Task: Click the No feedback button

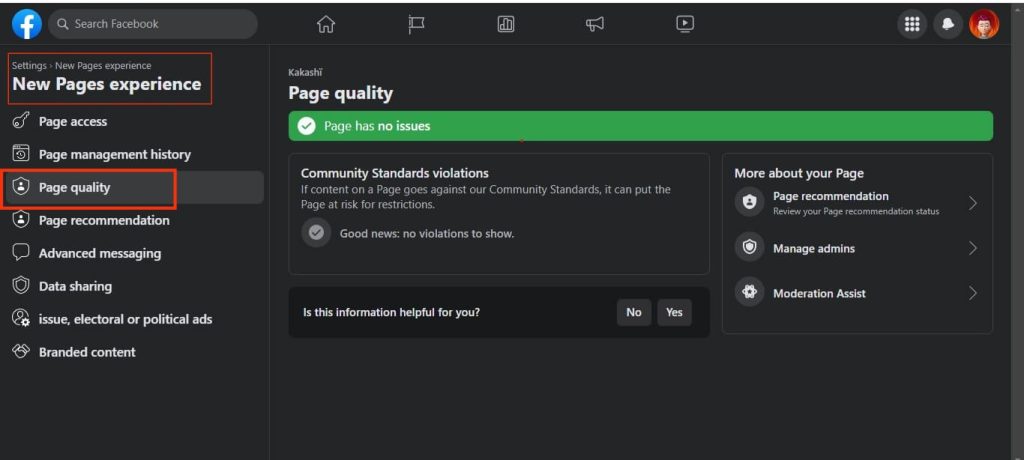Action: pos(633,312)
